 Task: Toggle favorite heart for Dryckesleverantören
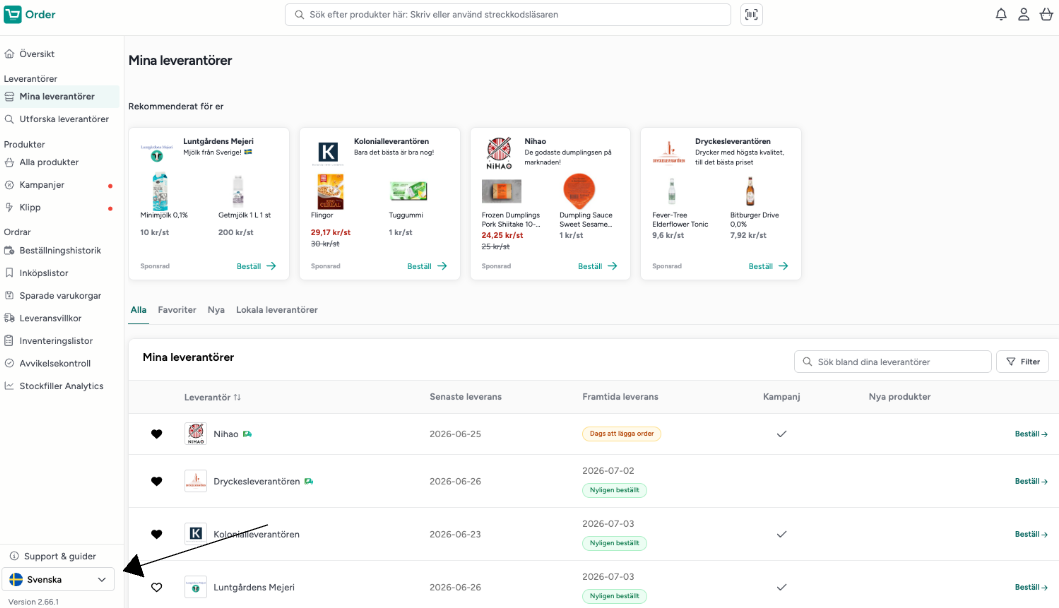[156, 481]
